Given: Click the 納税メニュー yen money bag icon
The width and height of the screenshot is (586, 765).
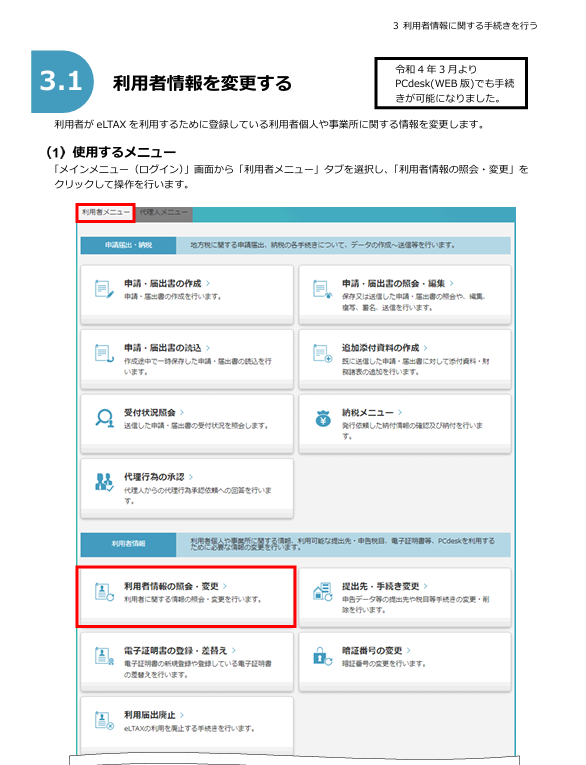Looking at the screenshot, I should click(x=323, y=418).
